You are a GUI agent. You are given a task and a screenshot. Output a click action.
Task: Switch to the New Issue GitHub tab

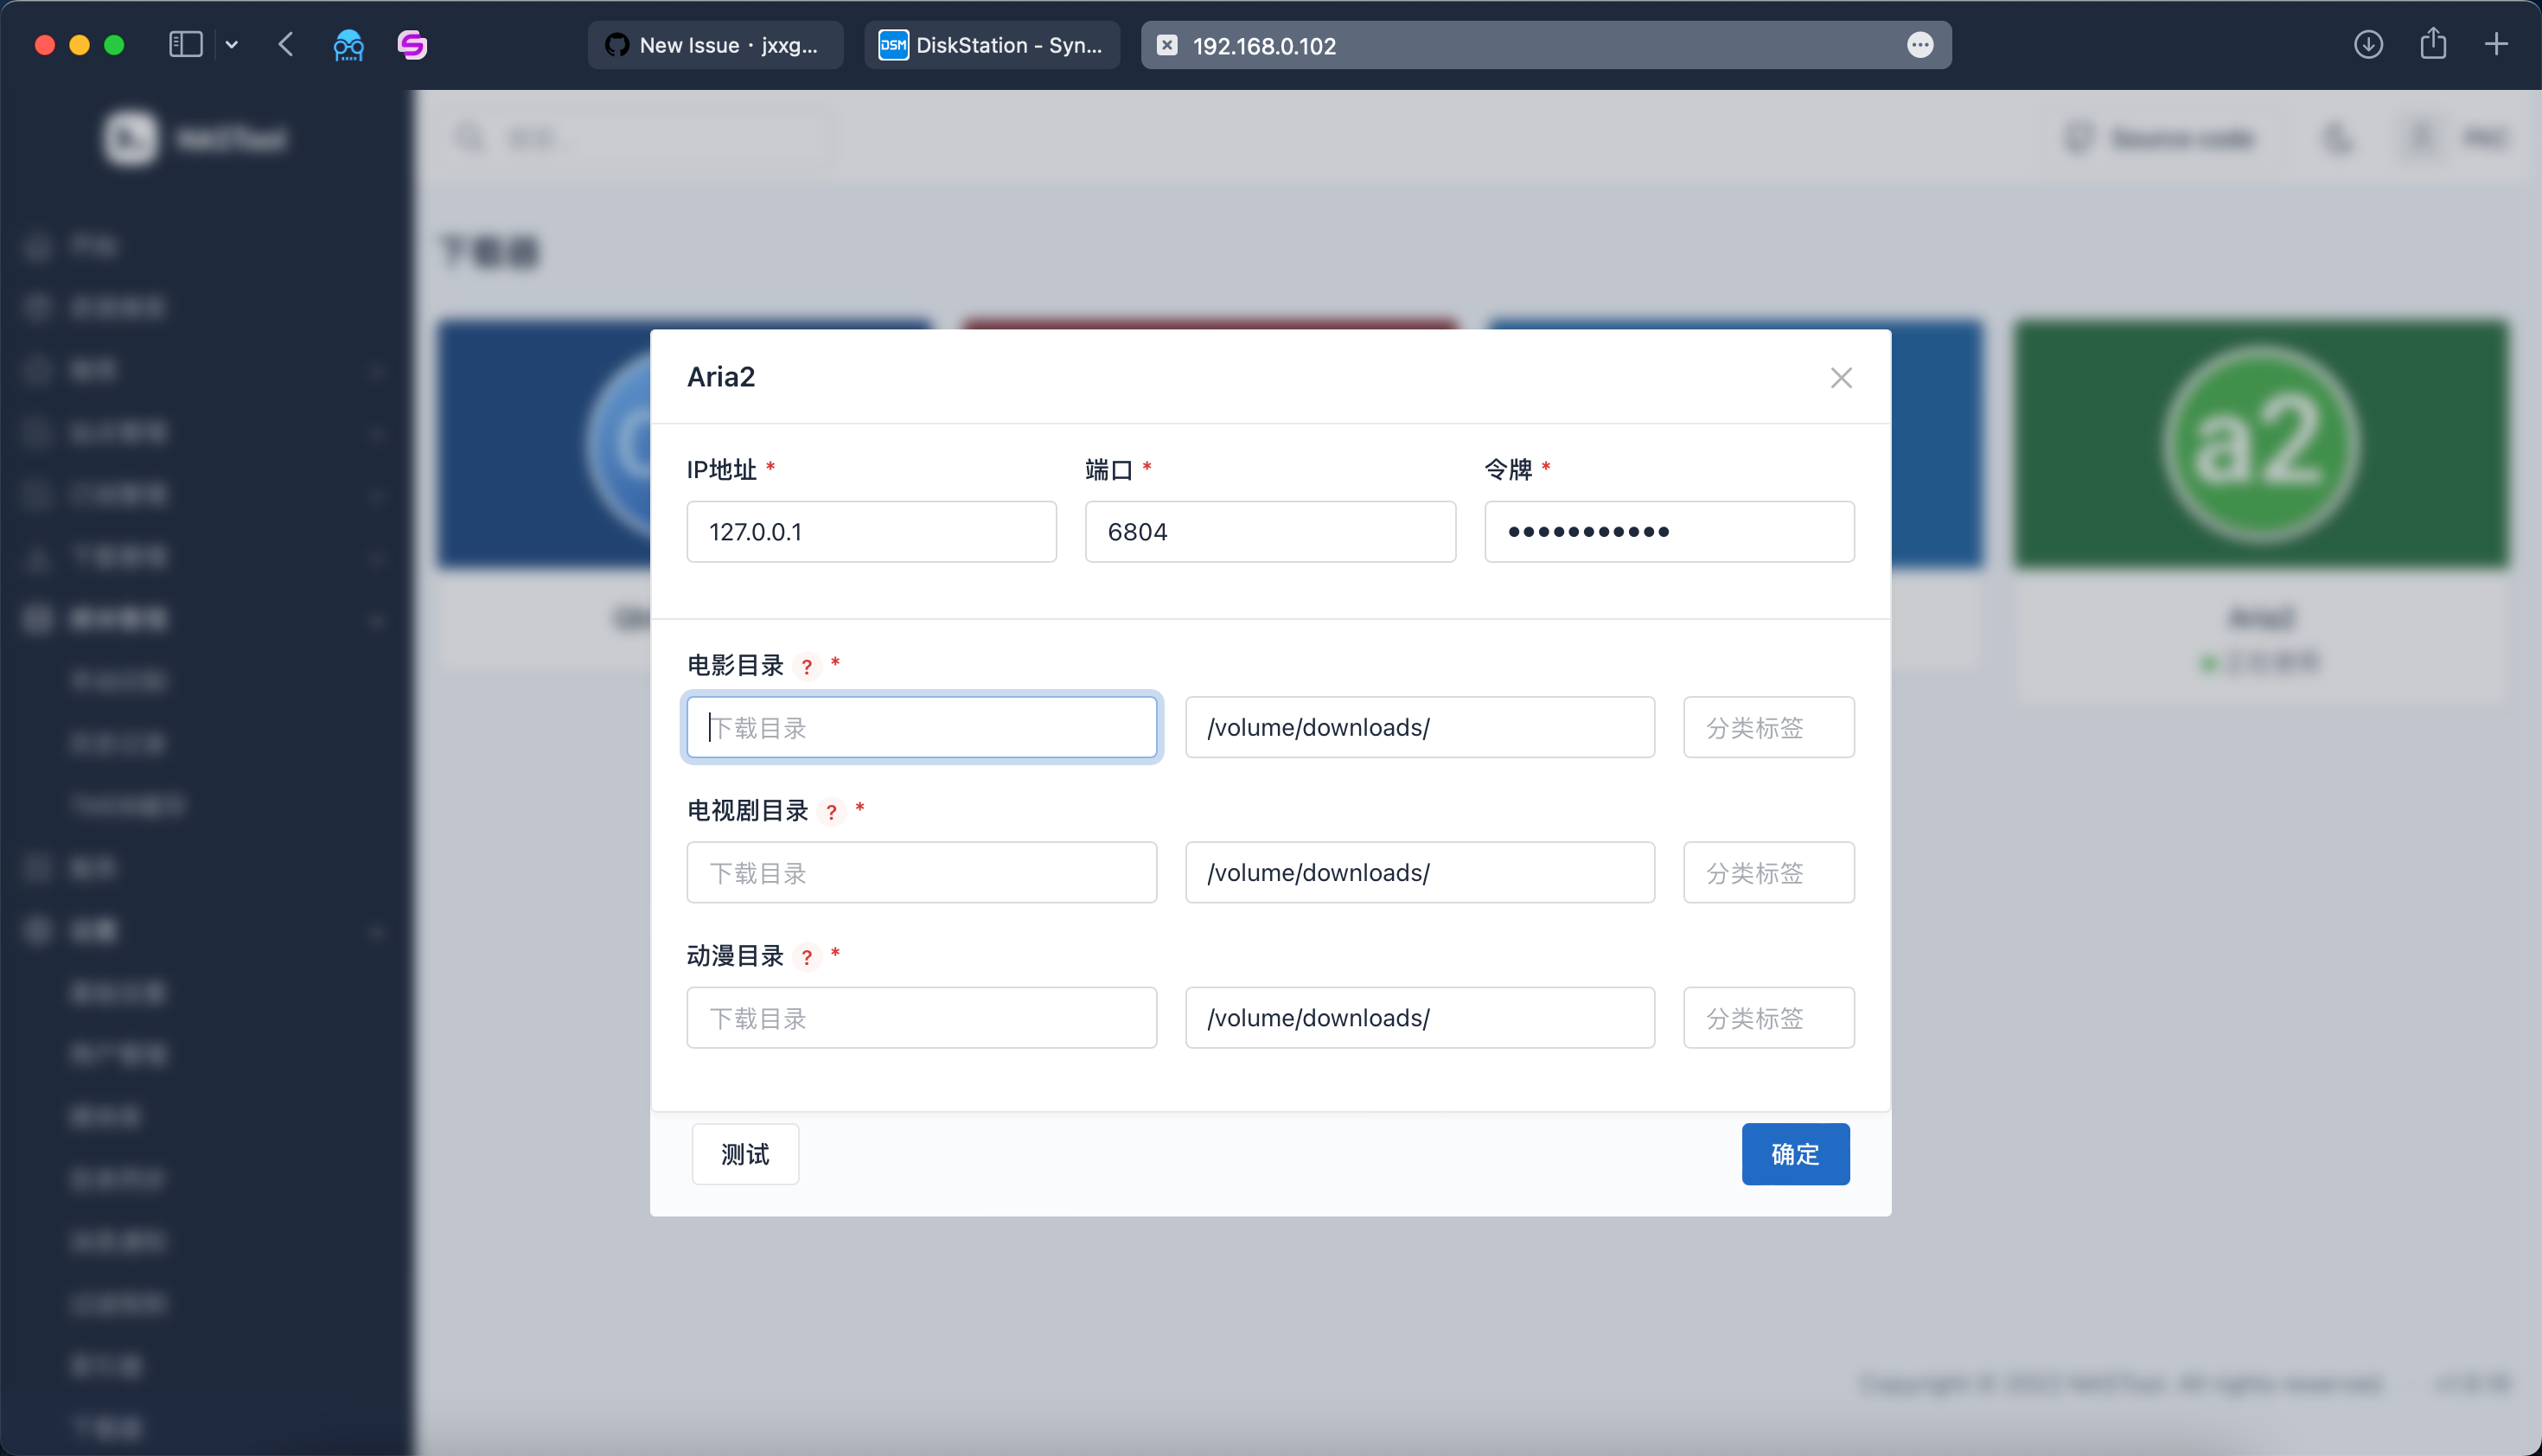click(x=715, y=45)
